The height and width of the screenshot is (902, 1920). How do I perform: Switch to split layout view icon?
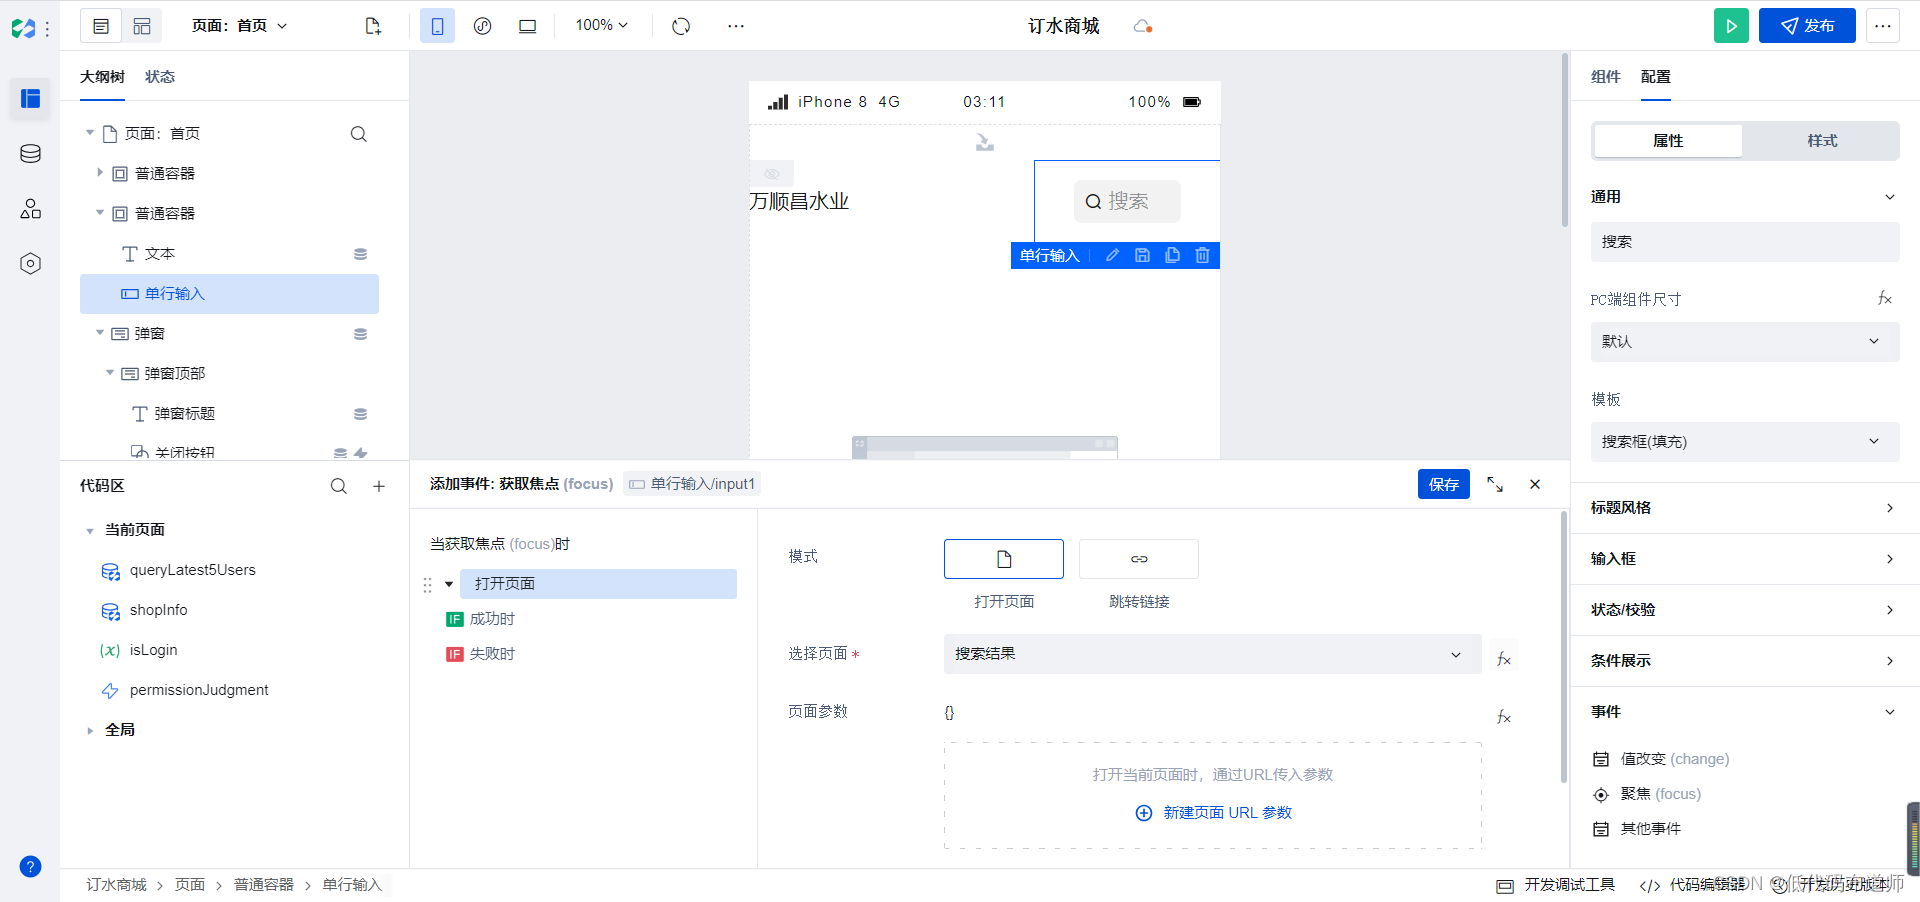pyautogui.click(x=142, y=26)
